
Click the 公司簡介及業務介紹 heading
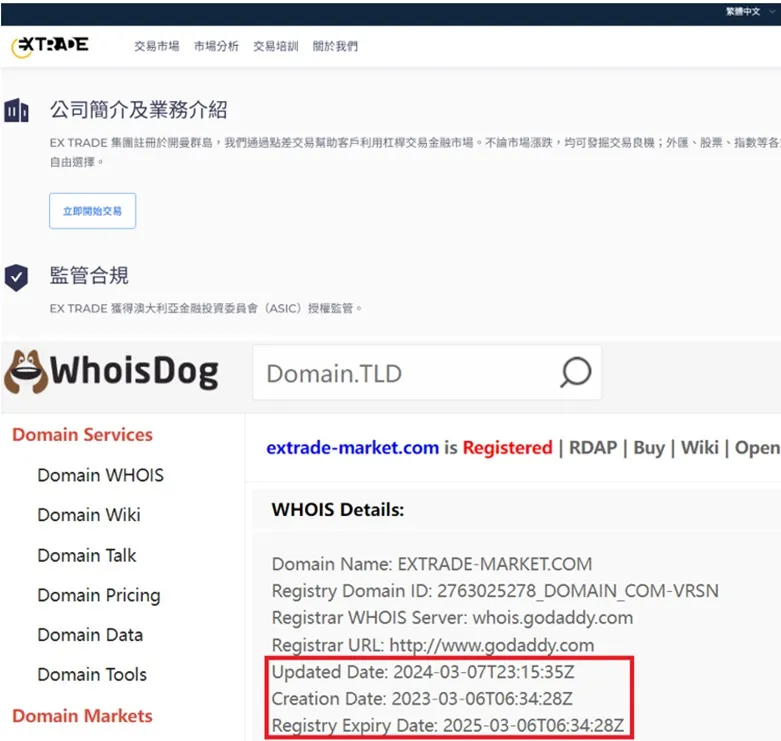click(x=138, y=110)
